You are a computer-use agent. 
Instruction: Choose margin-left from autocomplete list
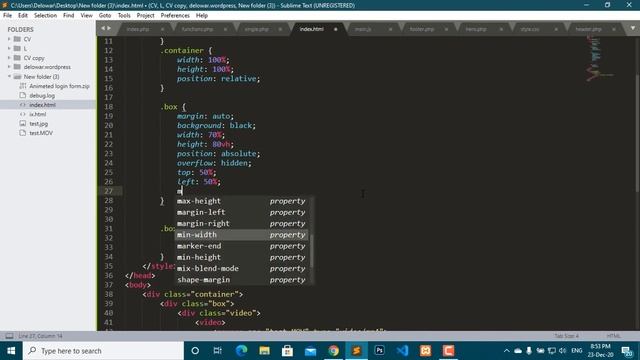point(242,212)
